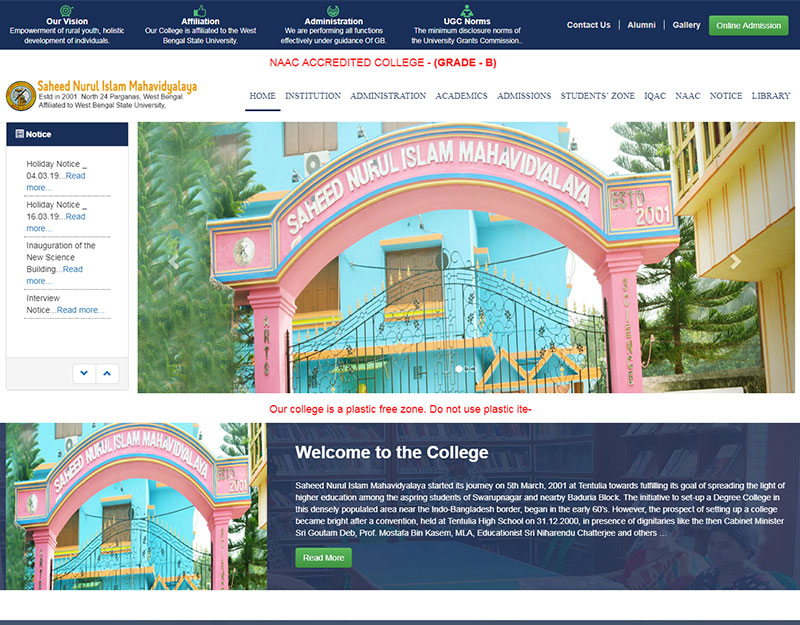
Task: Open the ADMISSIONS menu
Action: point(524,95)
